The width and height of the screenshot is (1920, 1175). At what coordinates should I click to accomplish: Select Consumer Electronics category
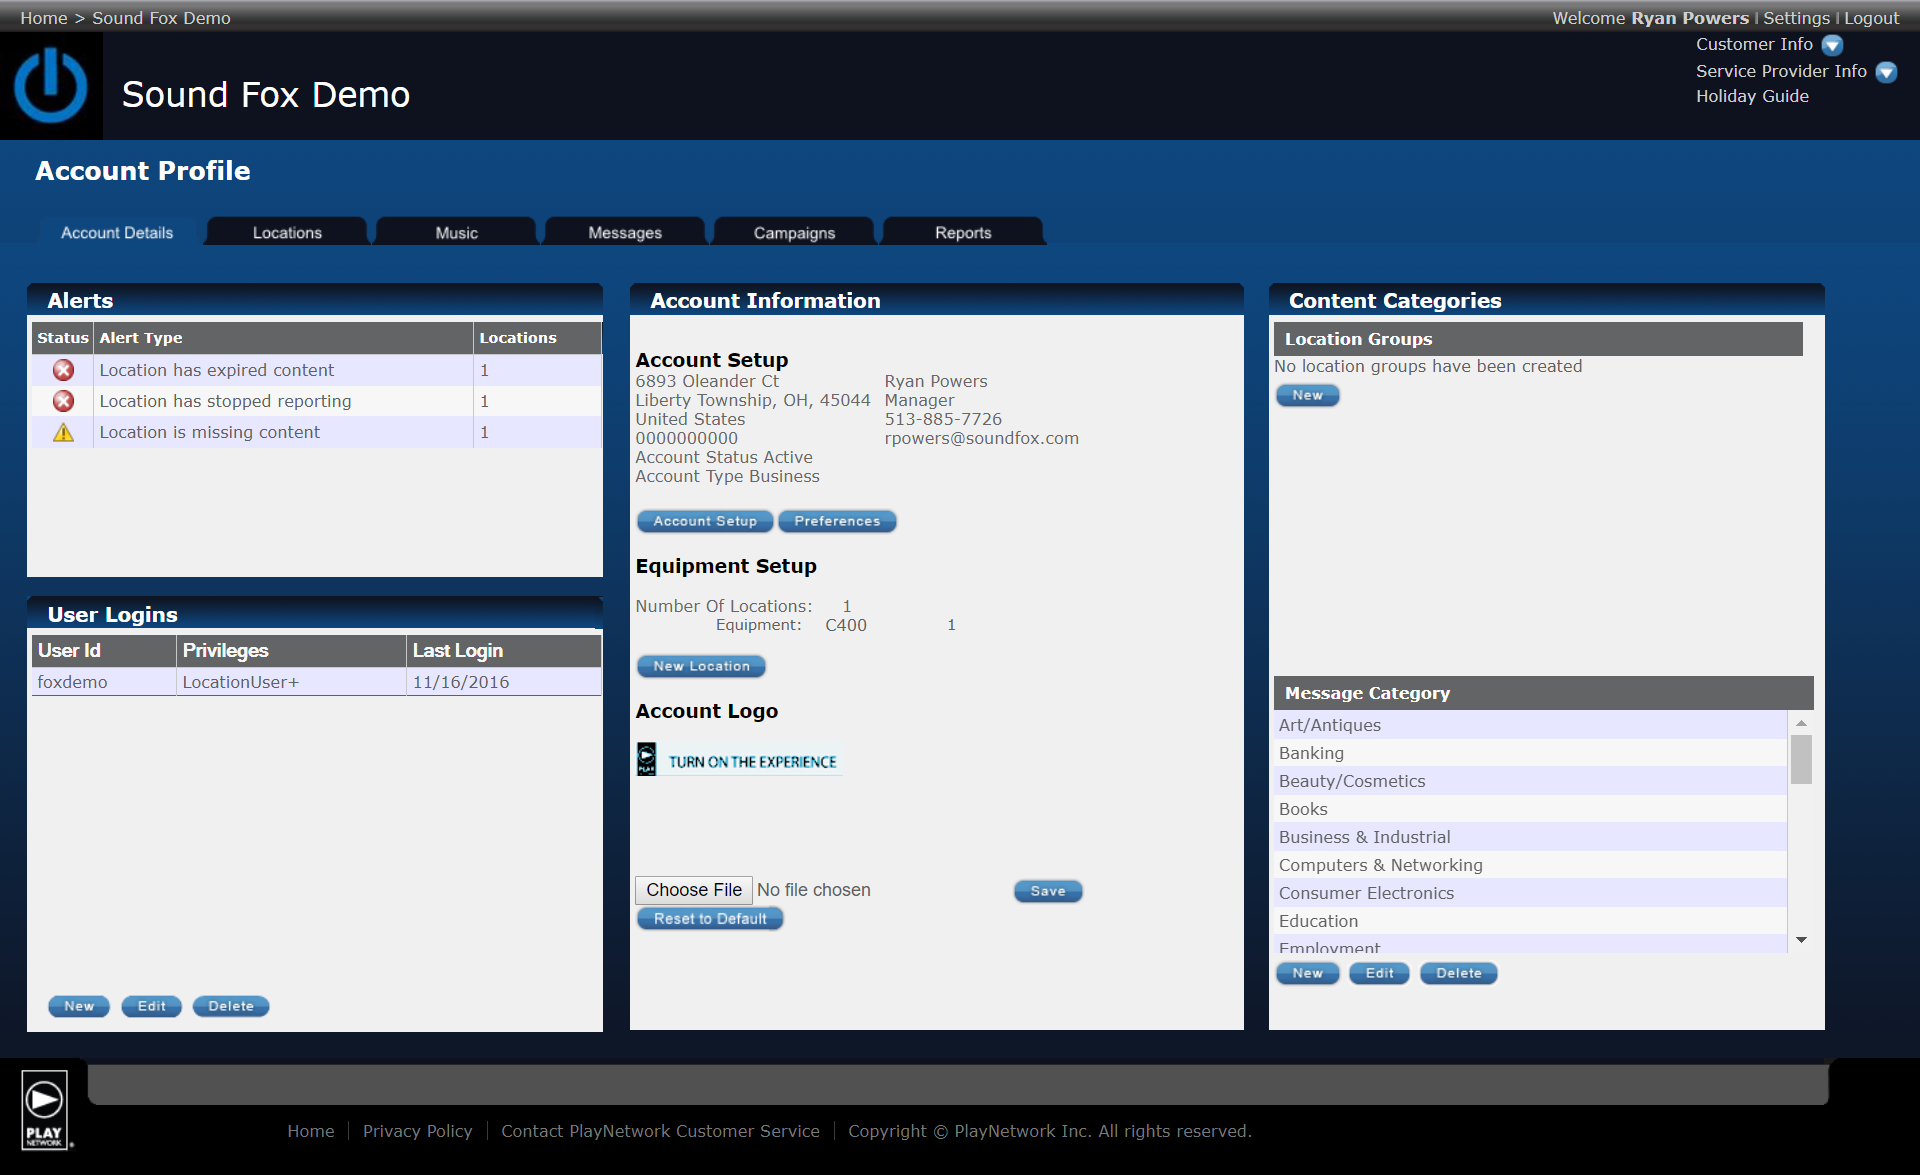tap(1530, 893)
